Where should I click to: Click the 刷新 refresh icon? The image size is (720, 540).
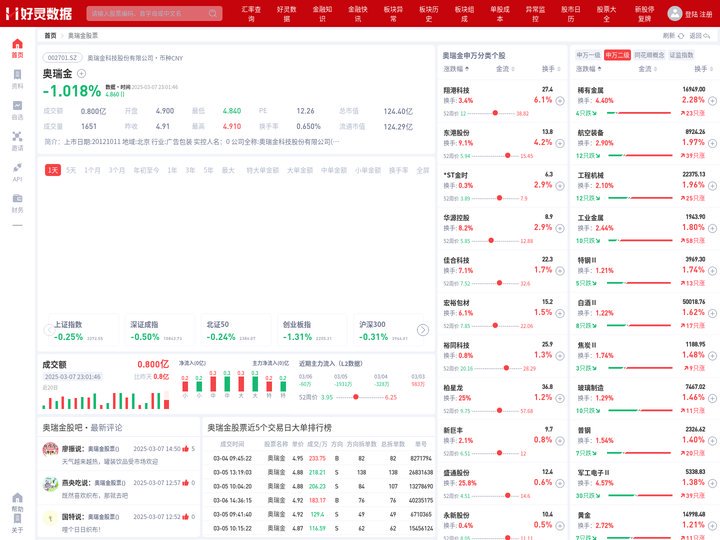click(x=681, y=36)
